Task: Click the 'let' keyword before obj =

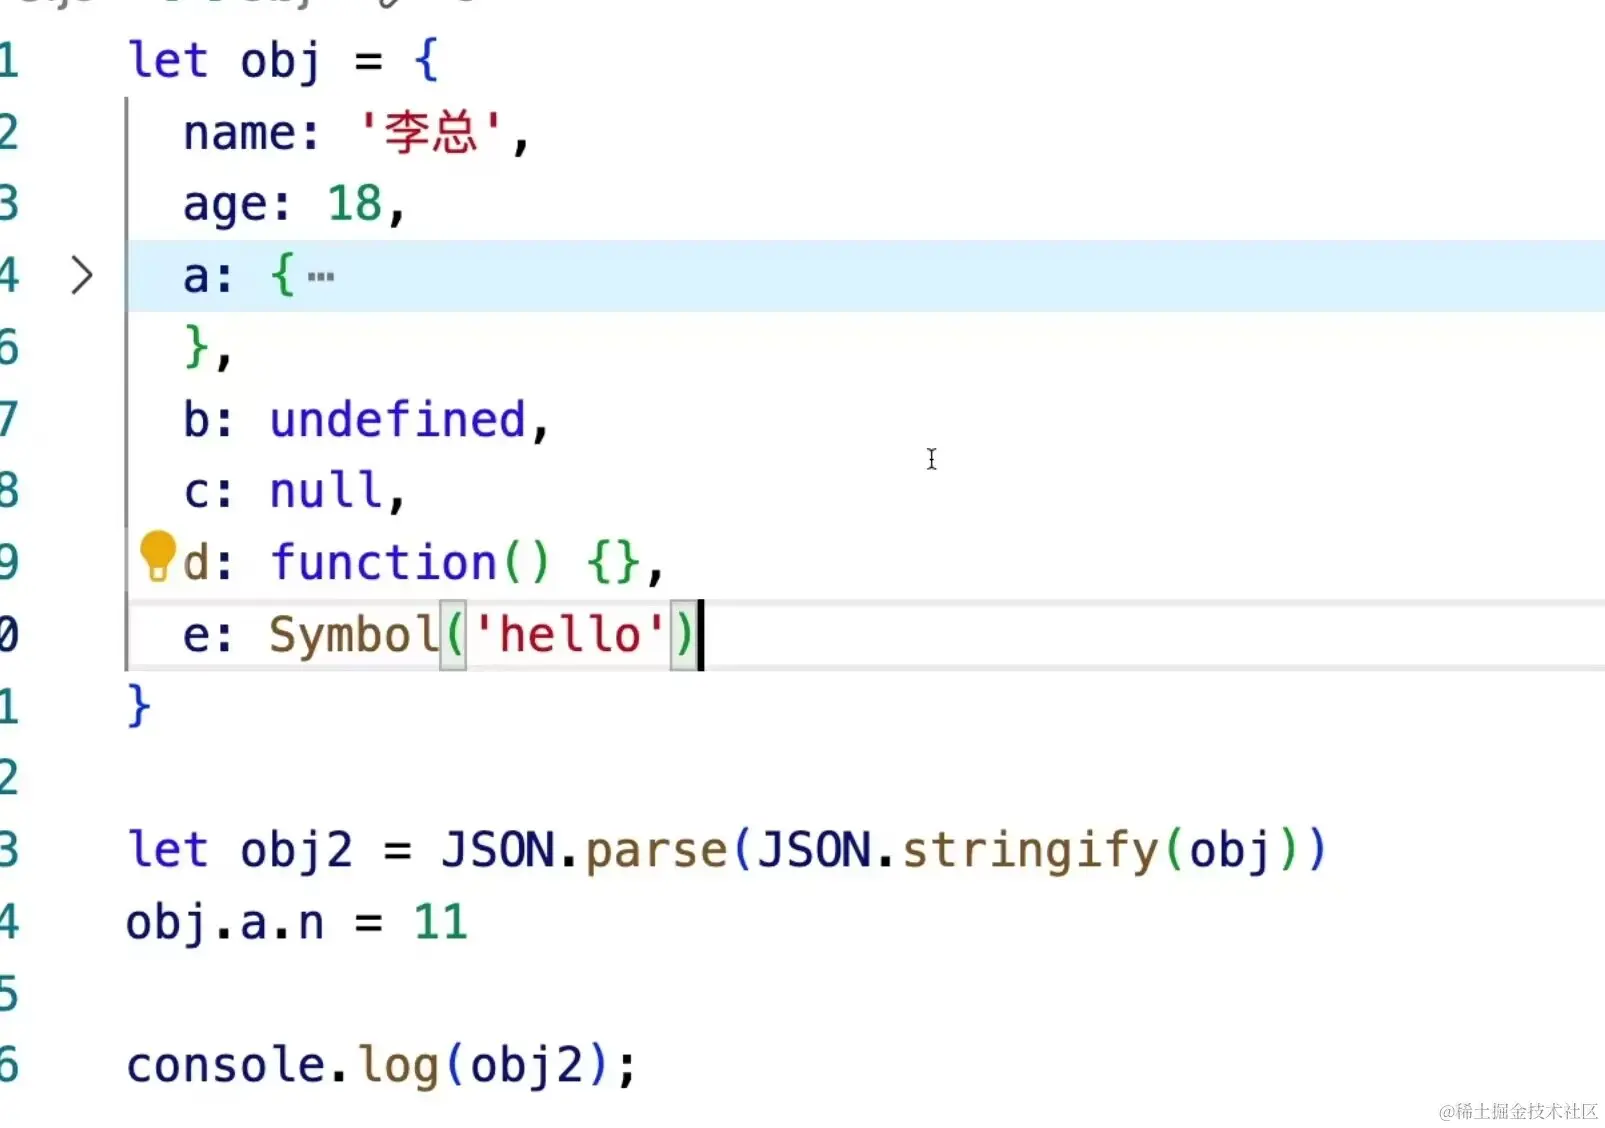Action: [x=167, y=60]
